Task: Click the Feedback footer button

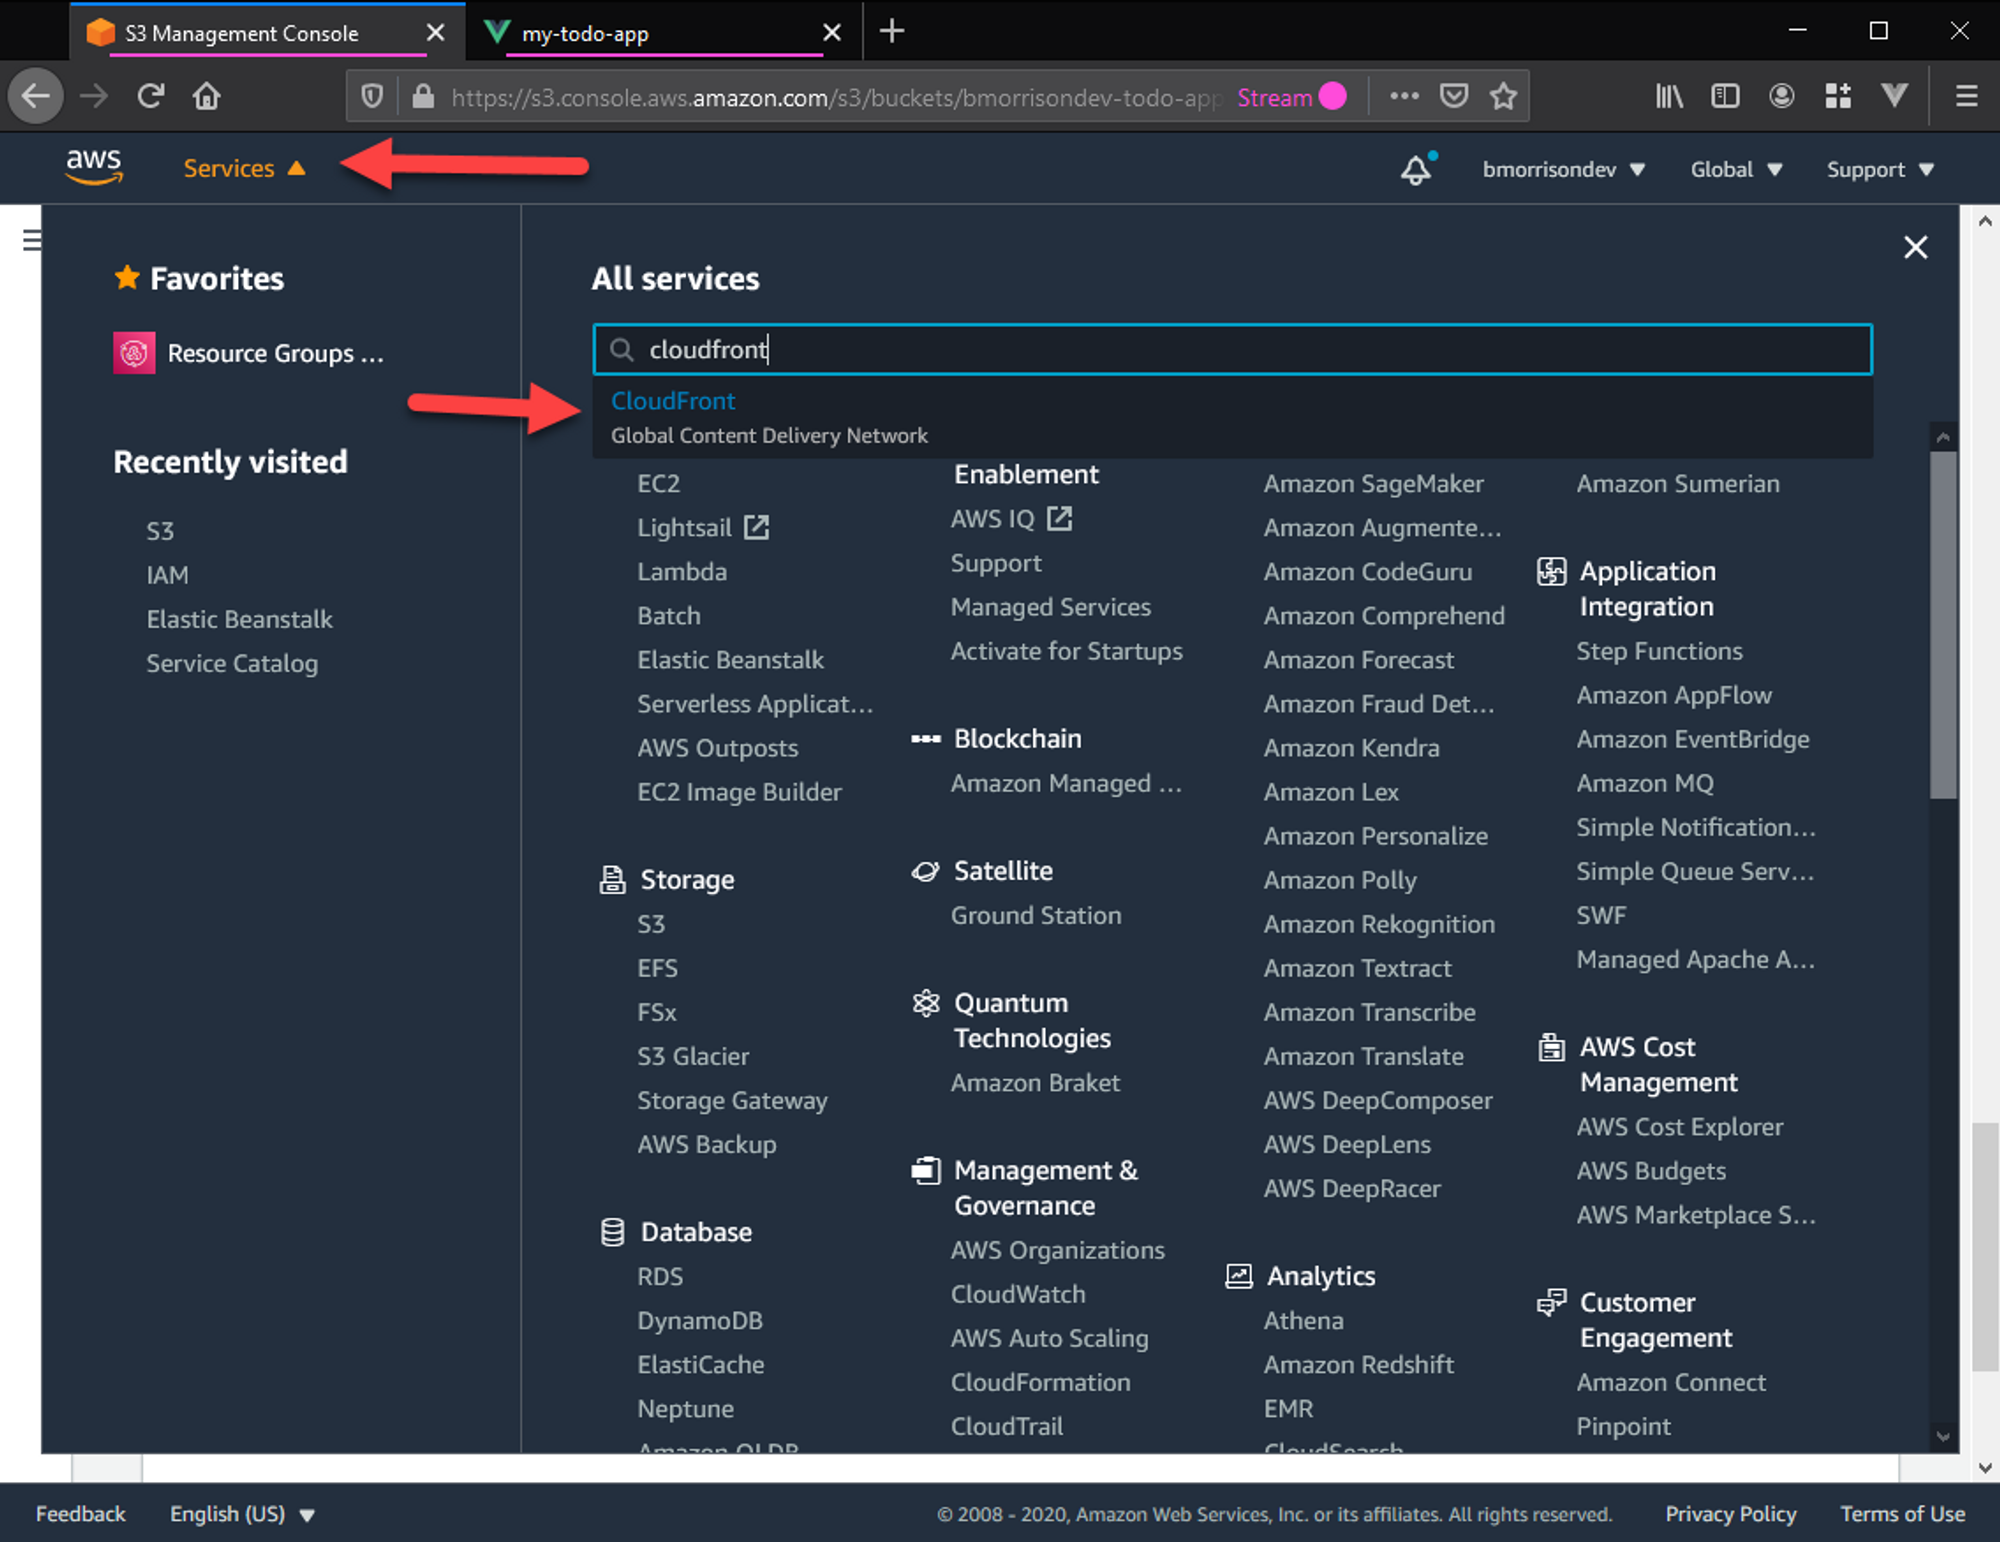Action: click(x=80, y=1514)
